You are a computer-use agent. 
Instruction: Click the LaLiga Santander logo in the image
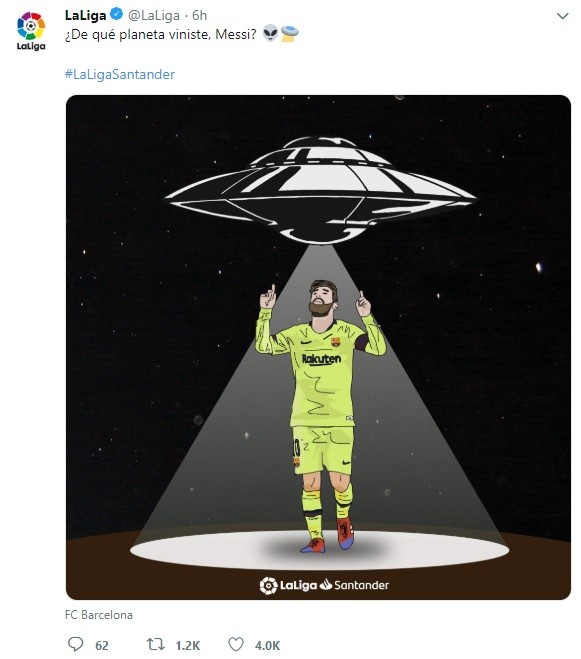324,585
